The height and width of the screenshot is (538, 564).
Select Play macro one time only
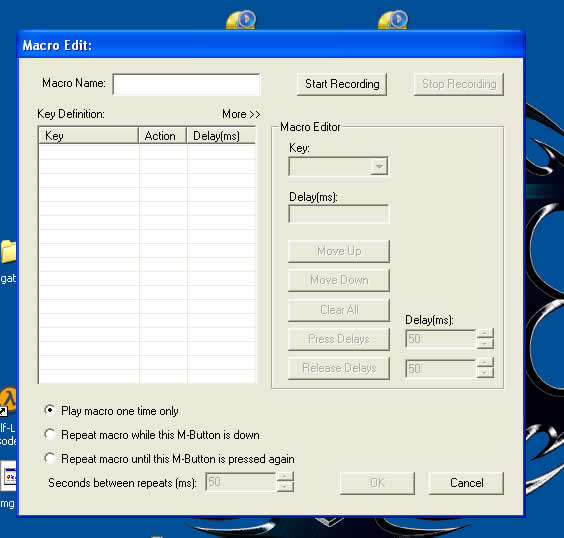pyautogui.click(x=50, y=410)
